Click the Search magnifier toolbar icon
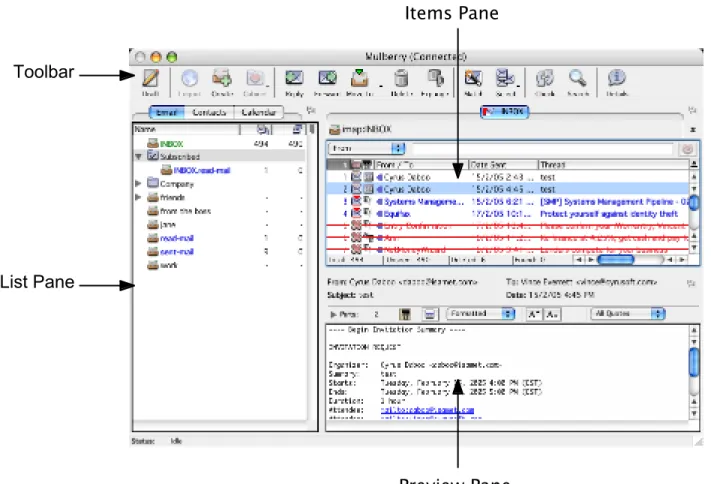Screen dimensions: 711x484 click(578, 78)
